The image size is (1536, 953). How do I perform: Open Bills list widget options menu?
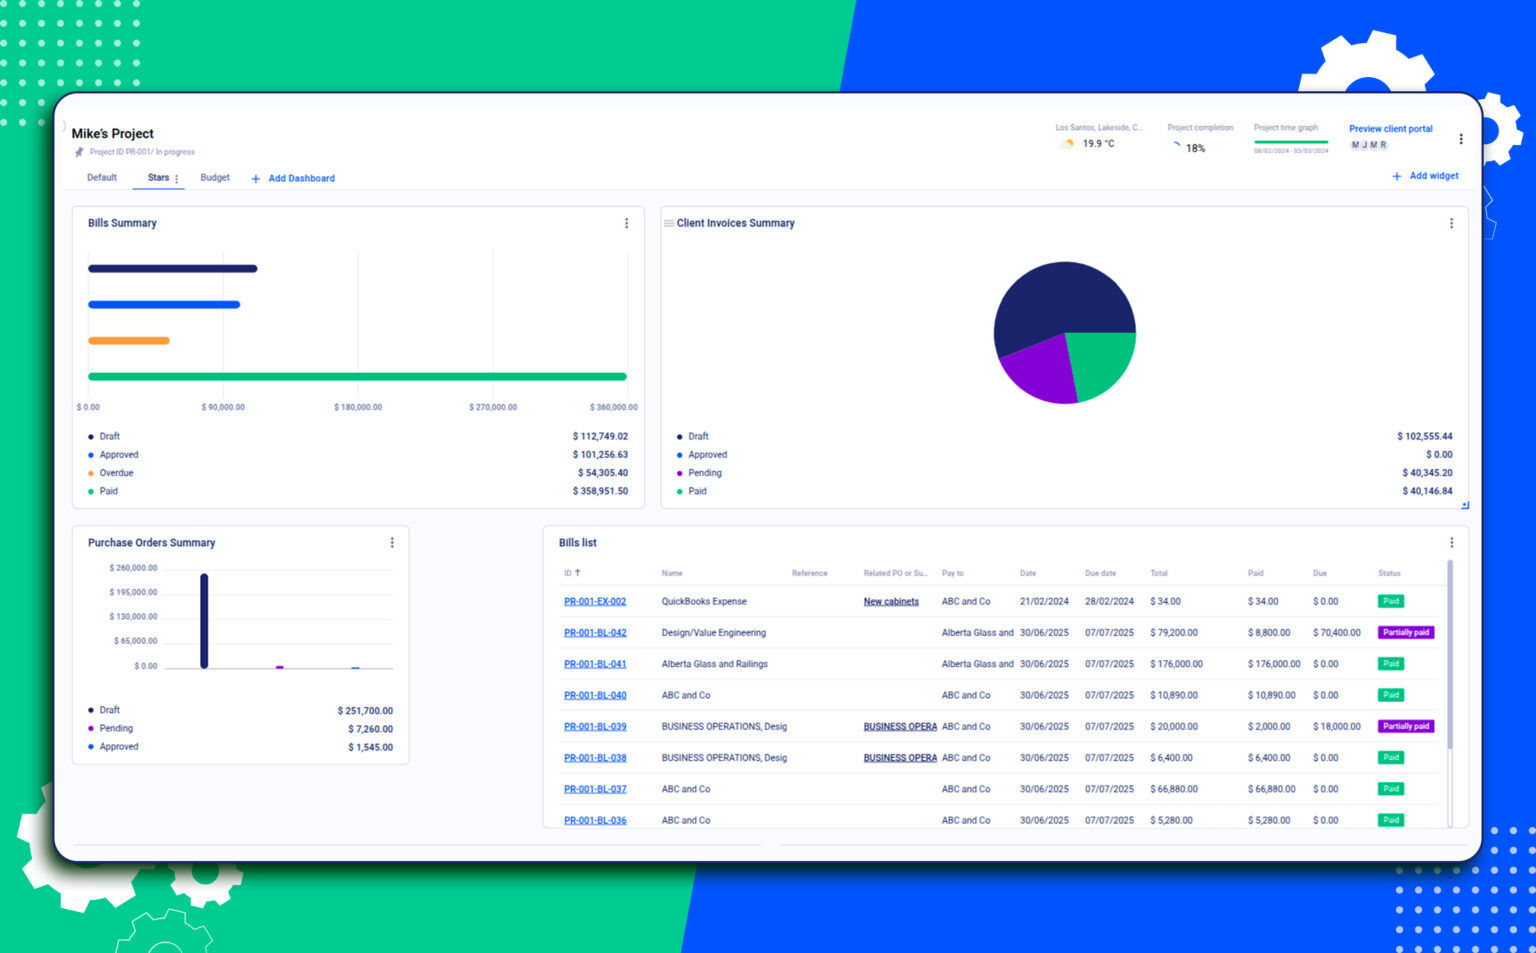(1451, 543)
